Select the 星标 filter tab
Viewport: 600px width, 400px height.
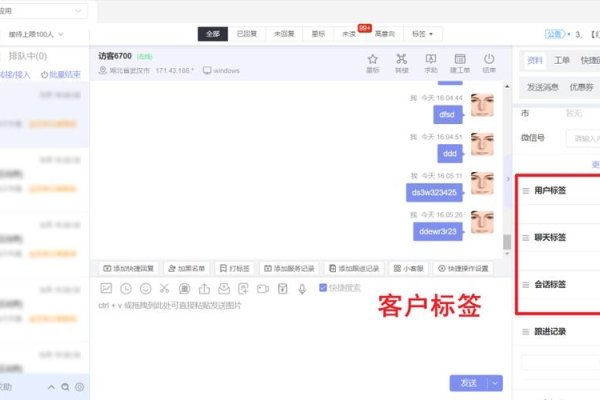[x=318, y=34]
